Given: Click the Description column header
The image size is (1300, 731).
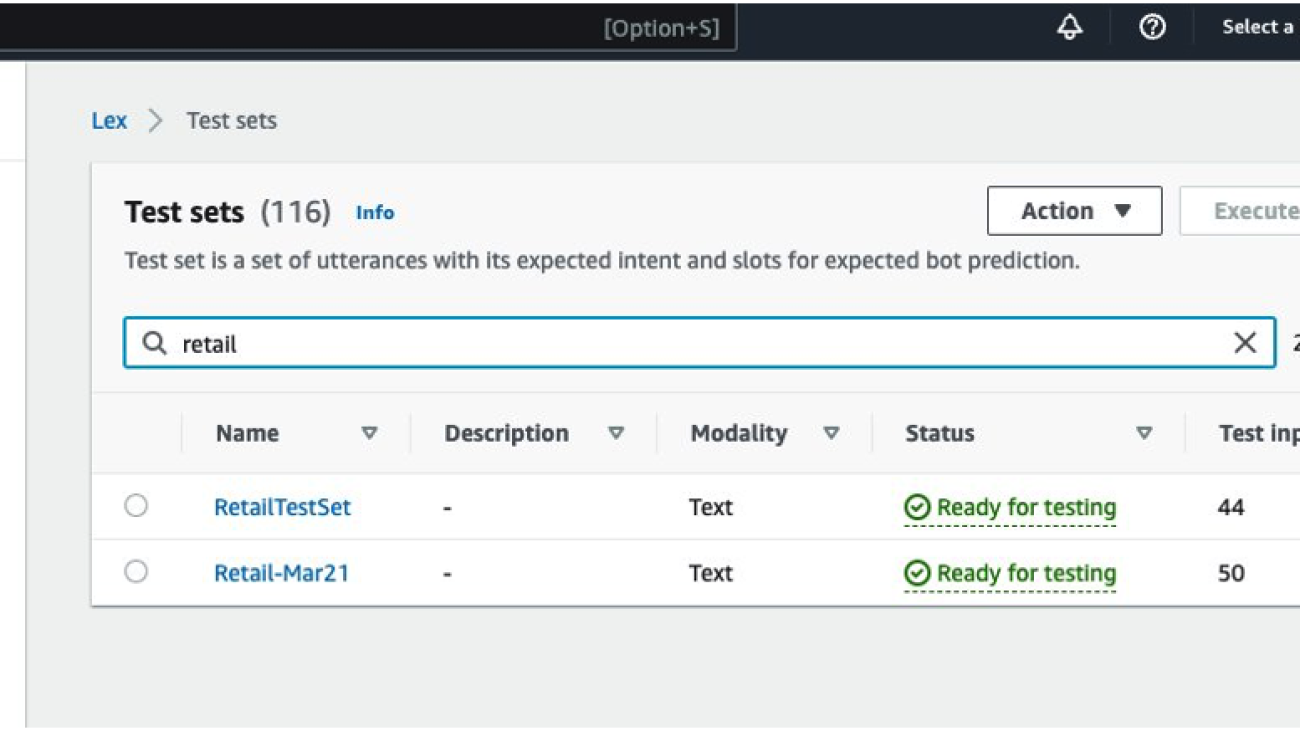Looking at the screenshot, I should click(x=506, y=434).
